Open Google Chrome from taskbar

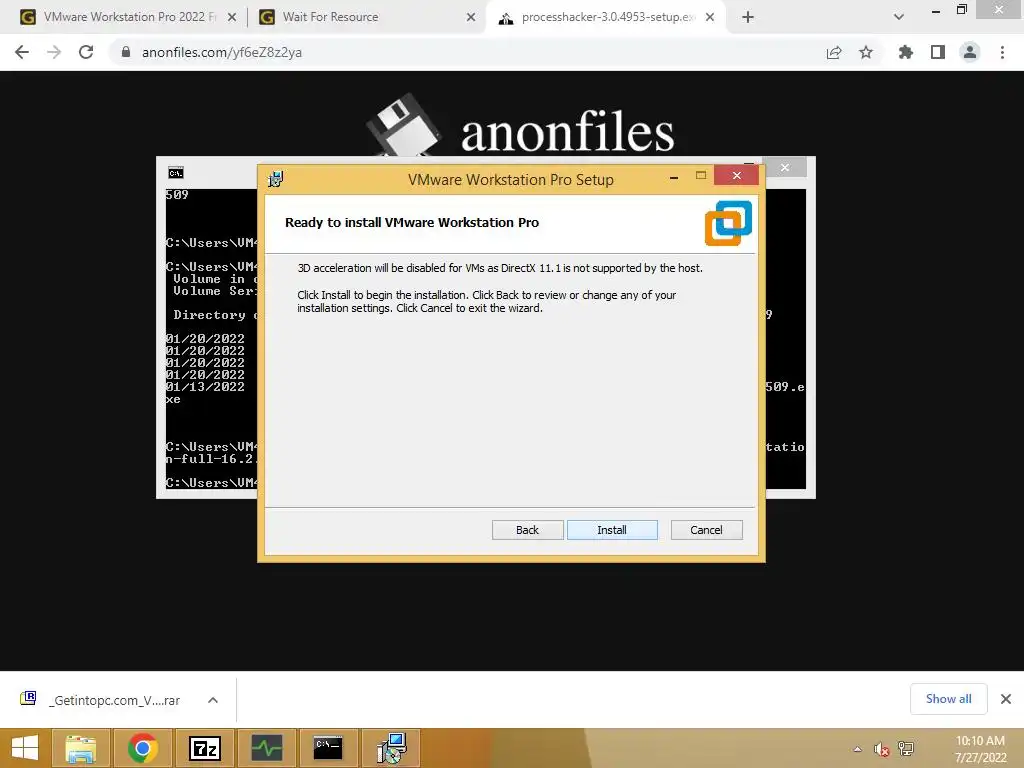point(142,748)
